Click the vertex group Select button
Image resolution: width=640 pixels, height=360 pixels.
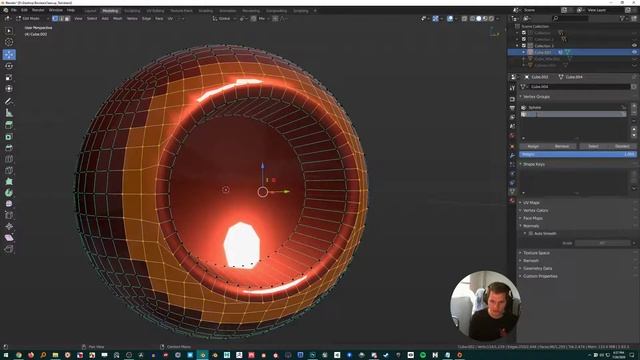593,146
